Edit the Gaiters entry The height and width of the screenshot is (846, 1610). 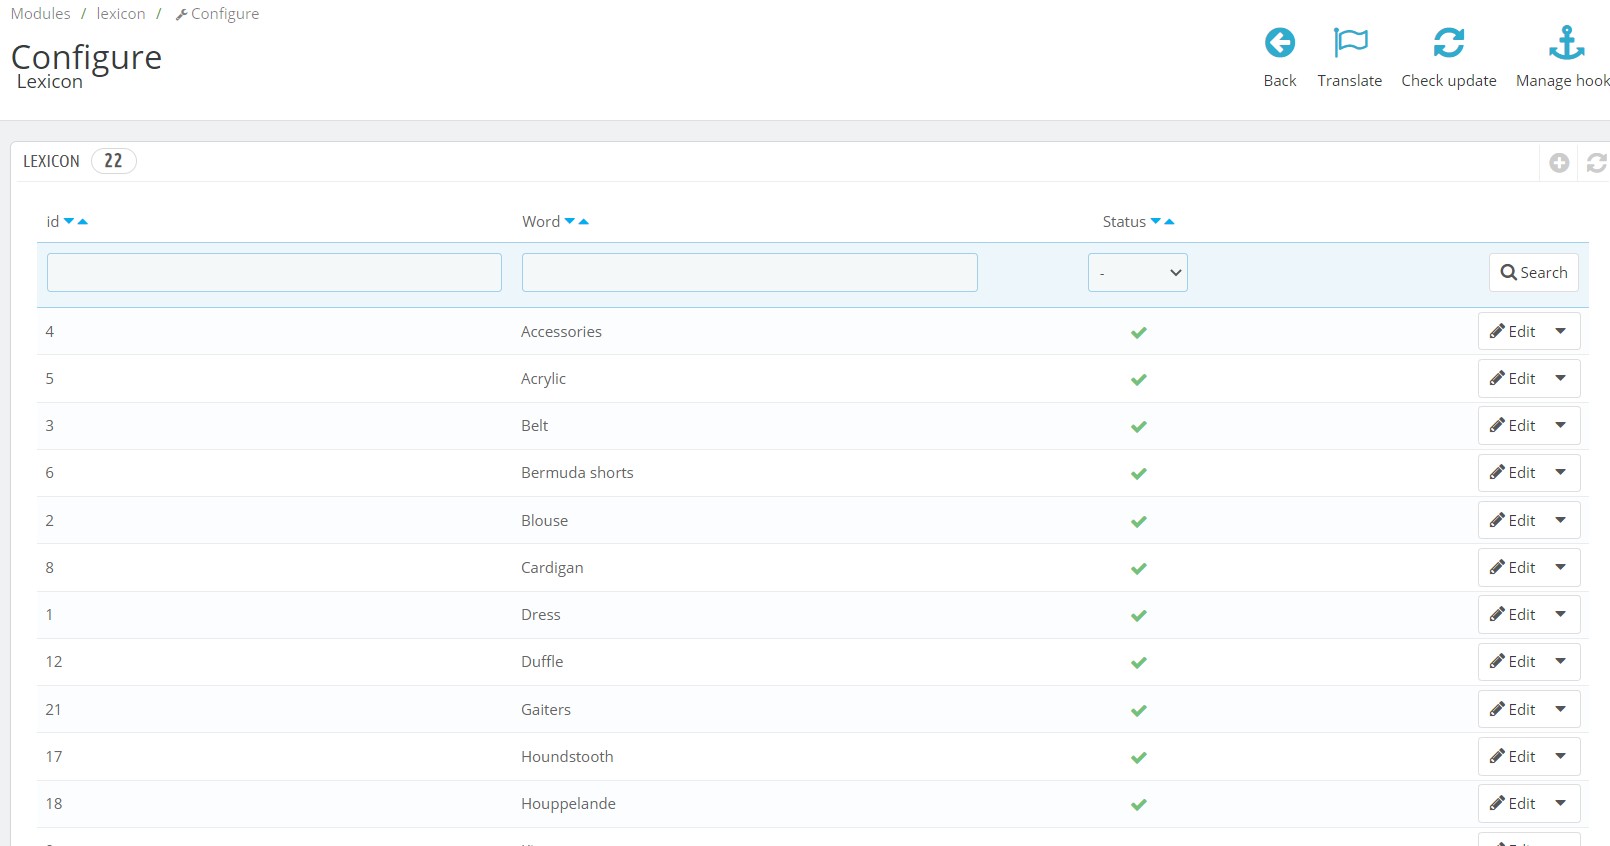tap(1512, 709)
